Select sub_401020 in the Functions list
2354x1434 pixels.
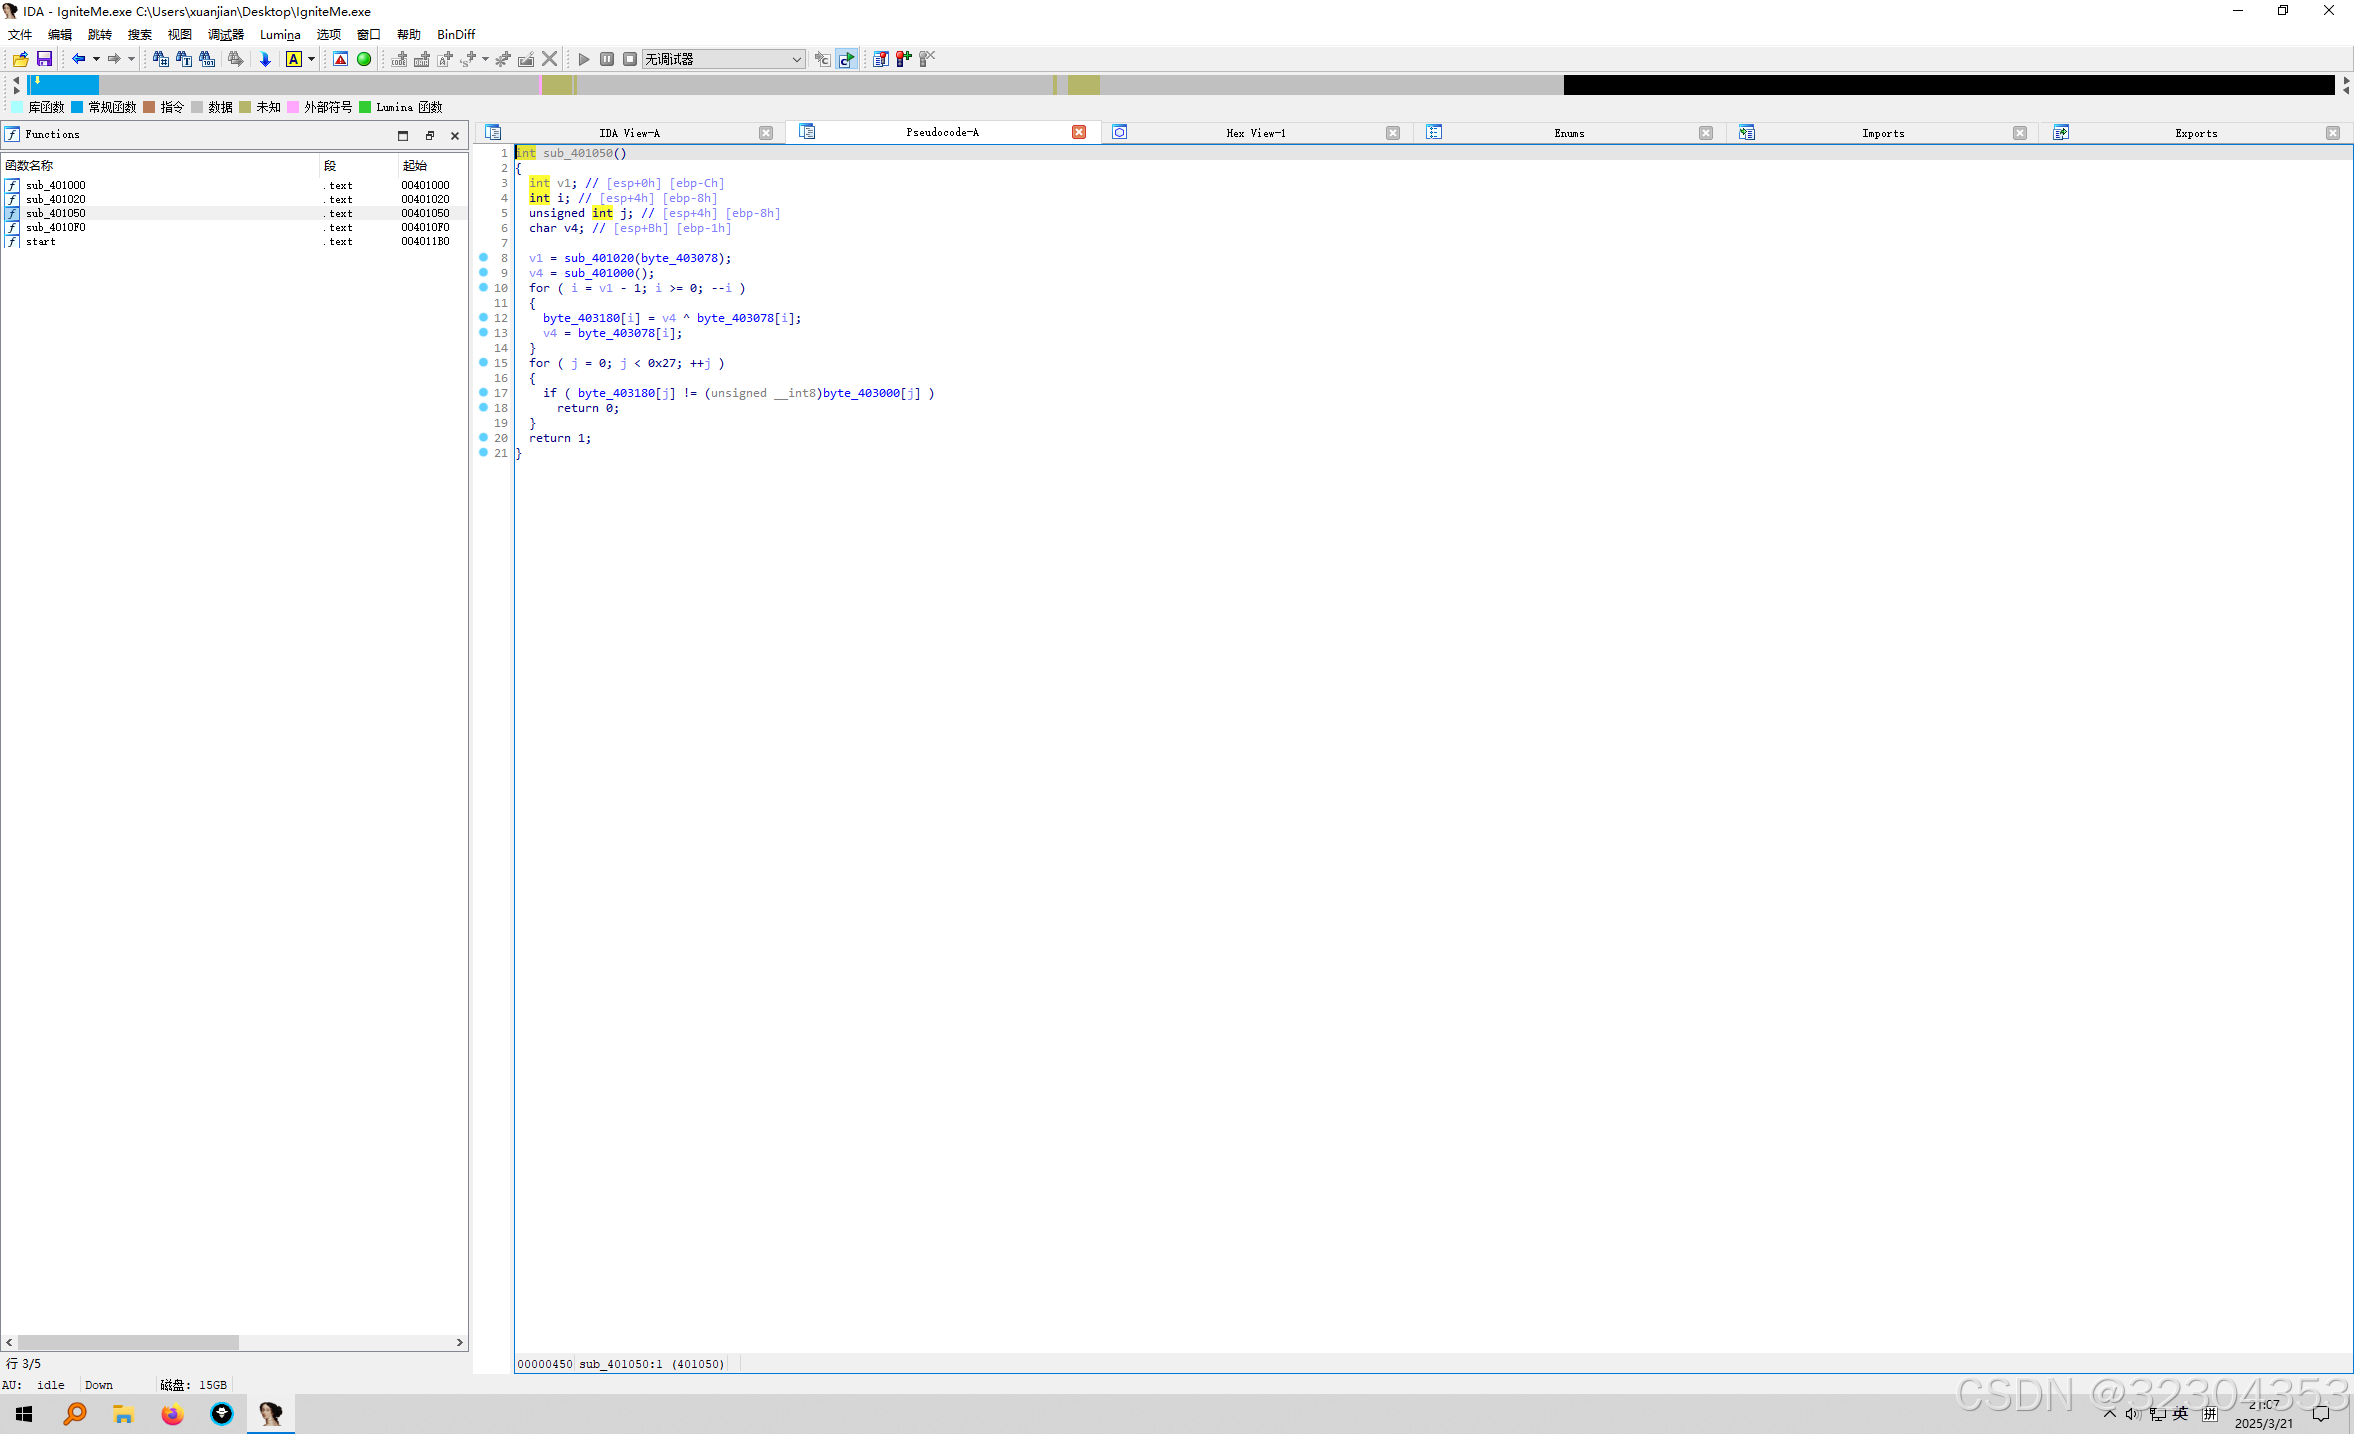[56, 199]
